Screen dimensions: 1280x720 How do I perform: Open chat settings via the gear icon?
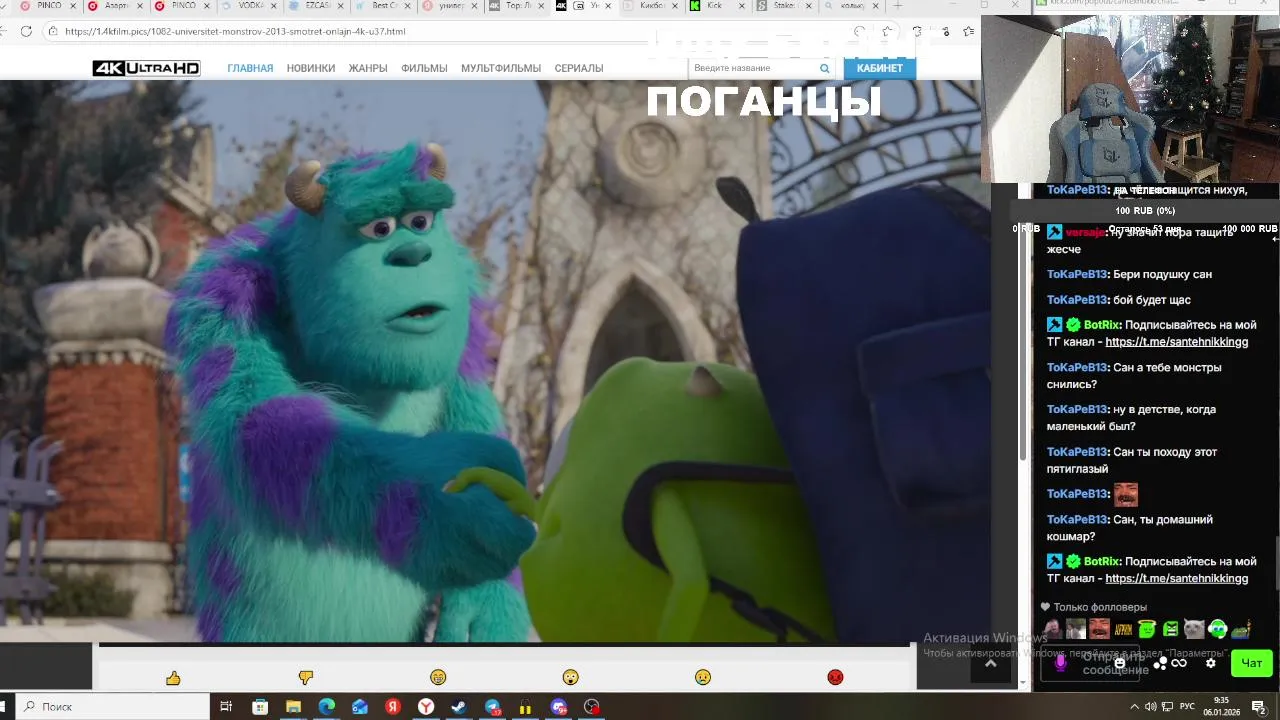tap(1210, 663)
